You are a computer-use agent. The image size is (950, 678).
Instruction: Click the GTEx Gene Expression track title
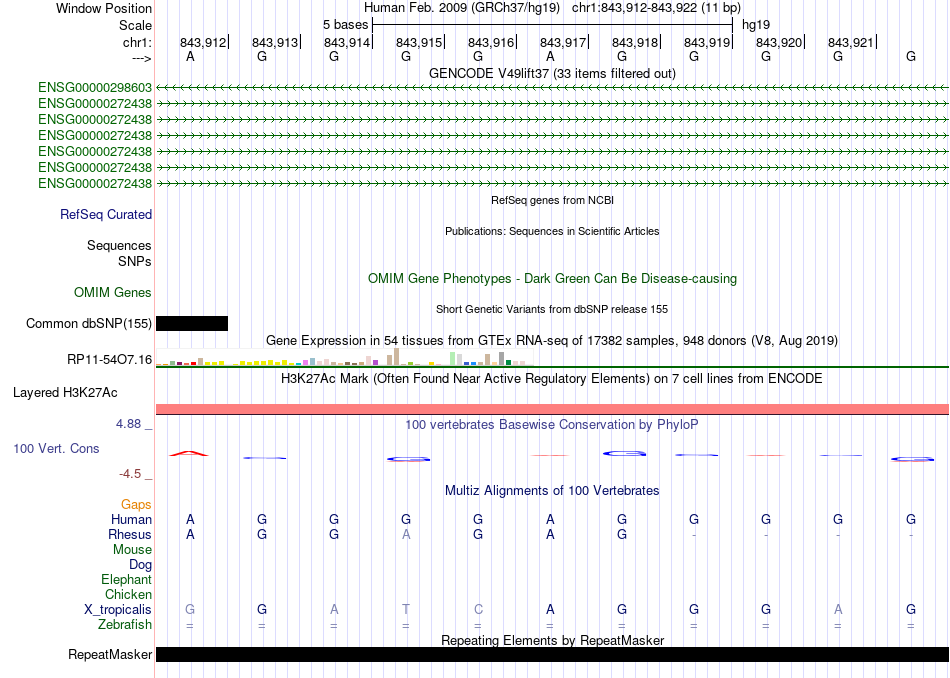552,341
